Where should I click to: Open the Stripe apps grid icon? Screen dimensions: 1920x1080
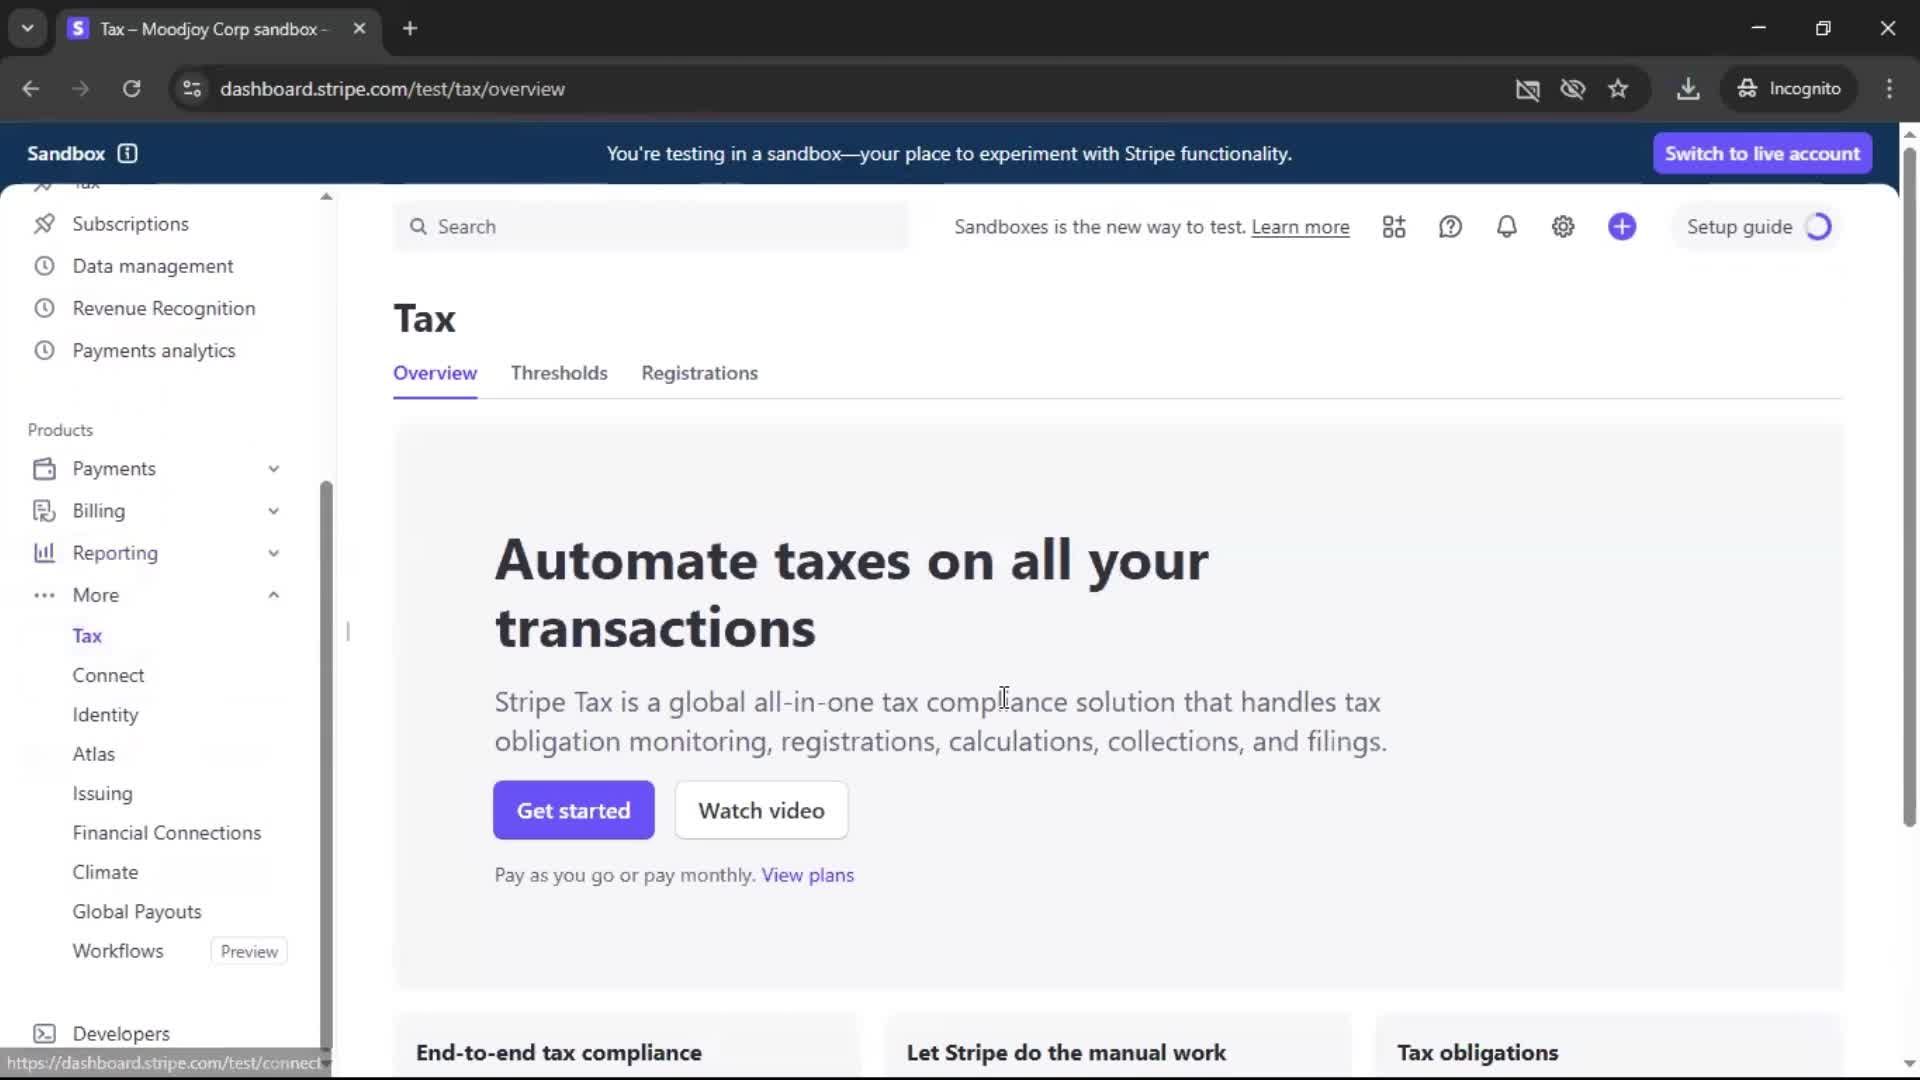coord(1394,227)
